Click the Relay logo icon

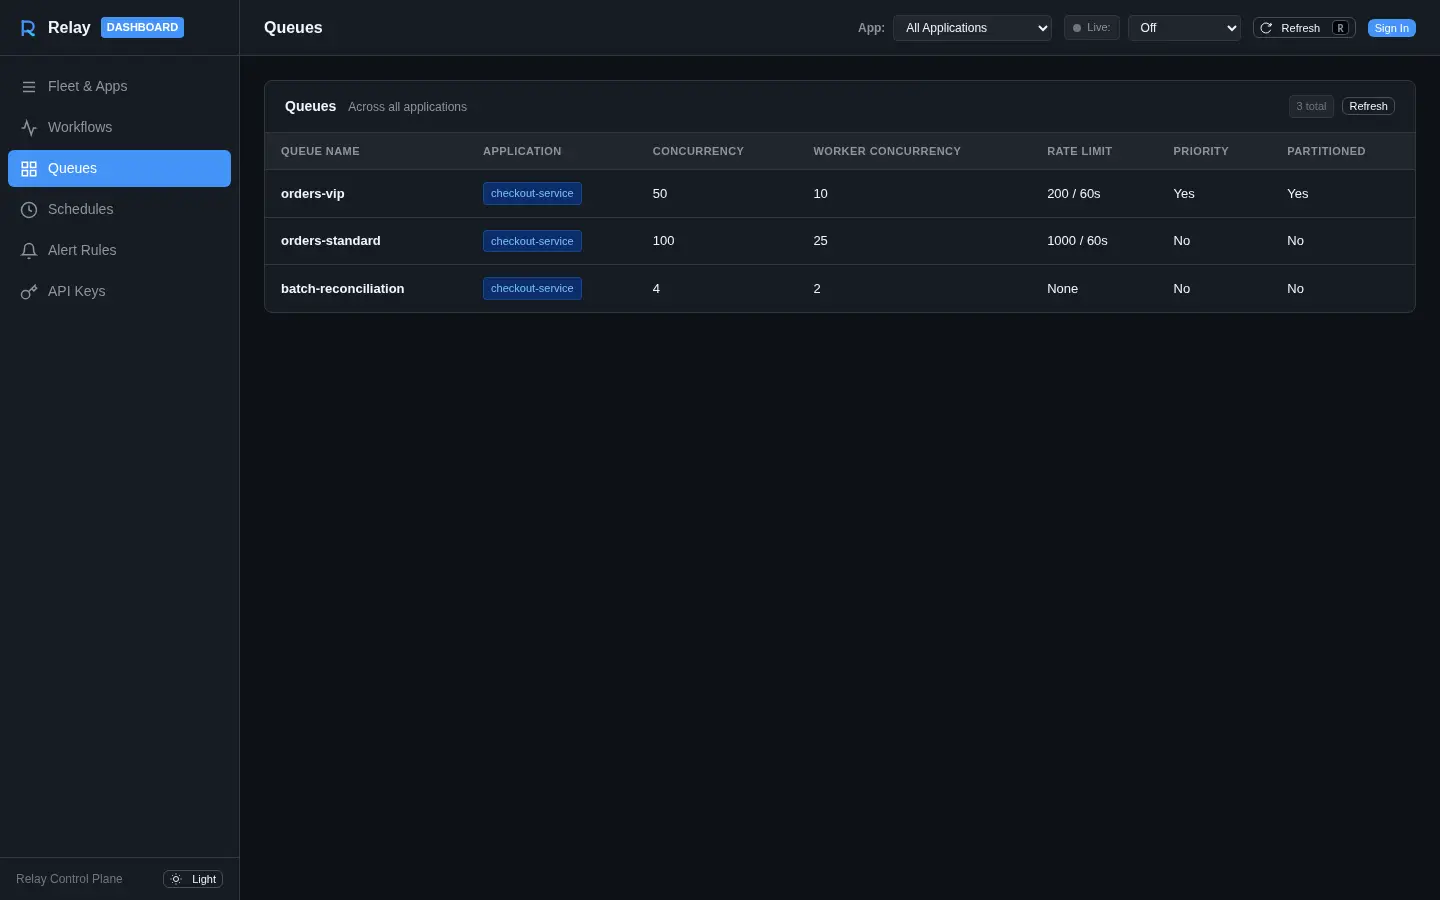[28, 28]
